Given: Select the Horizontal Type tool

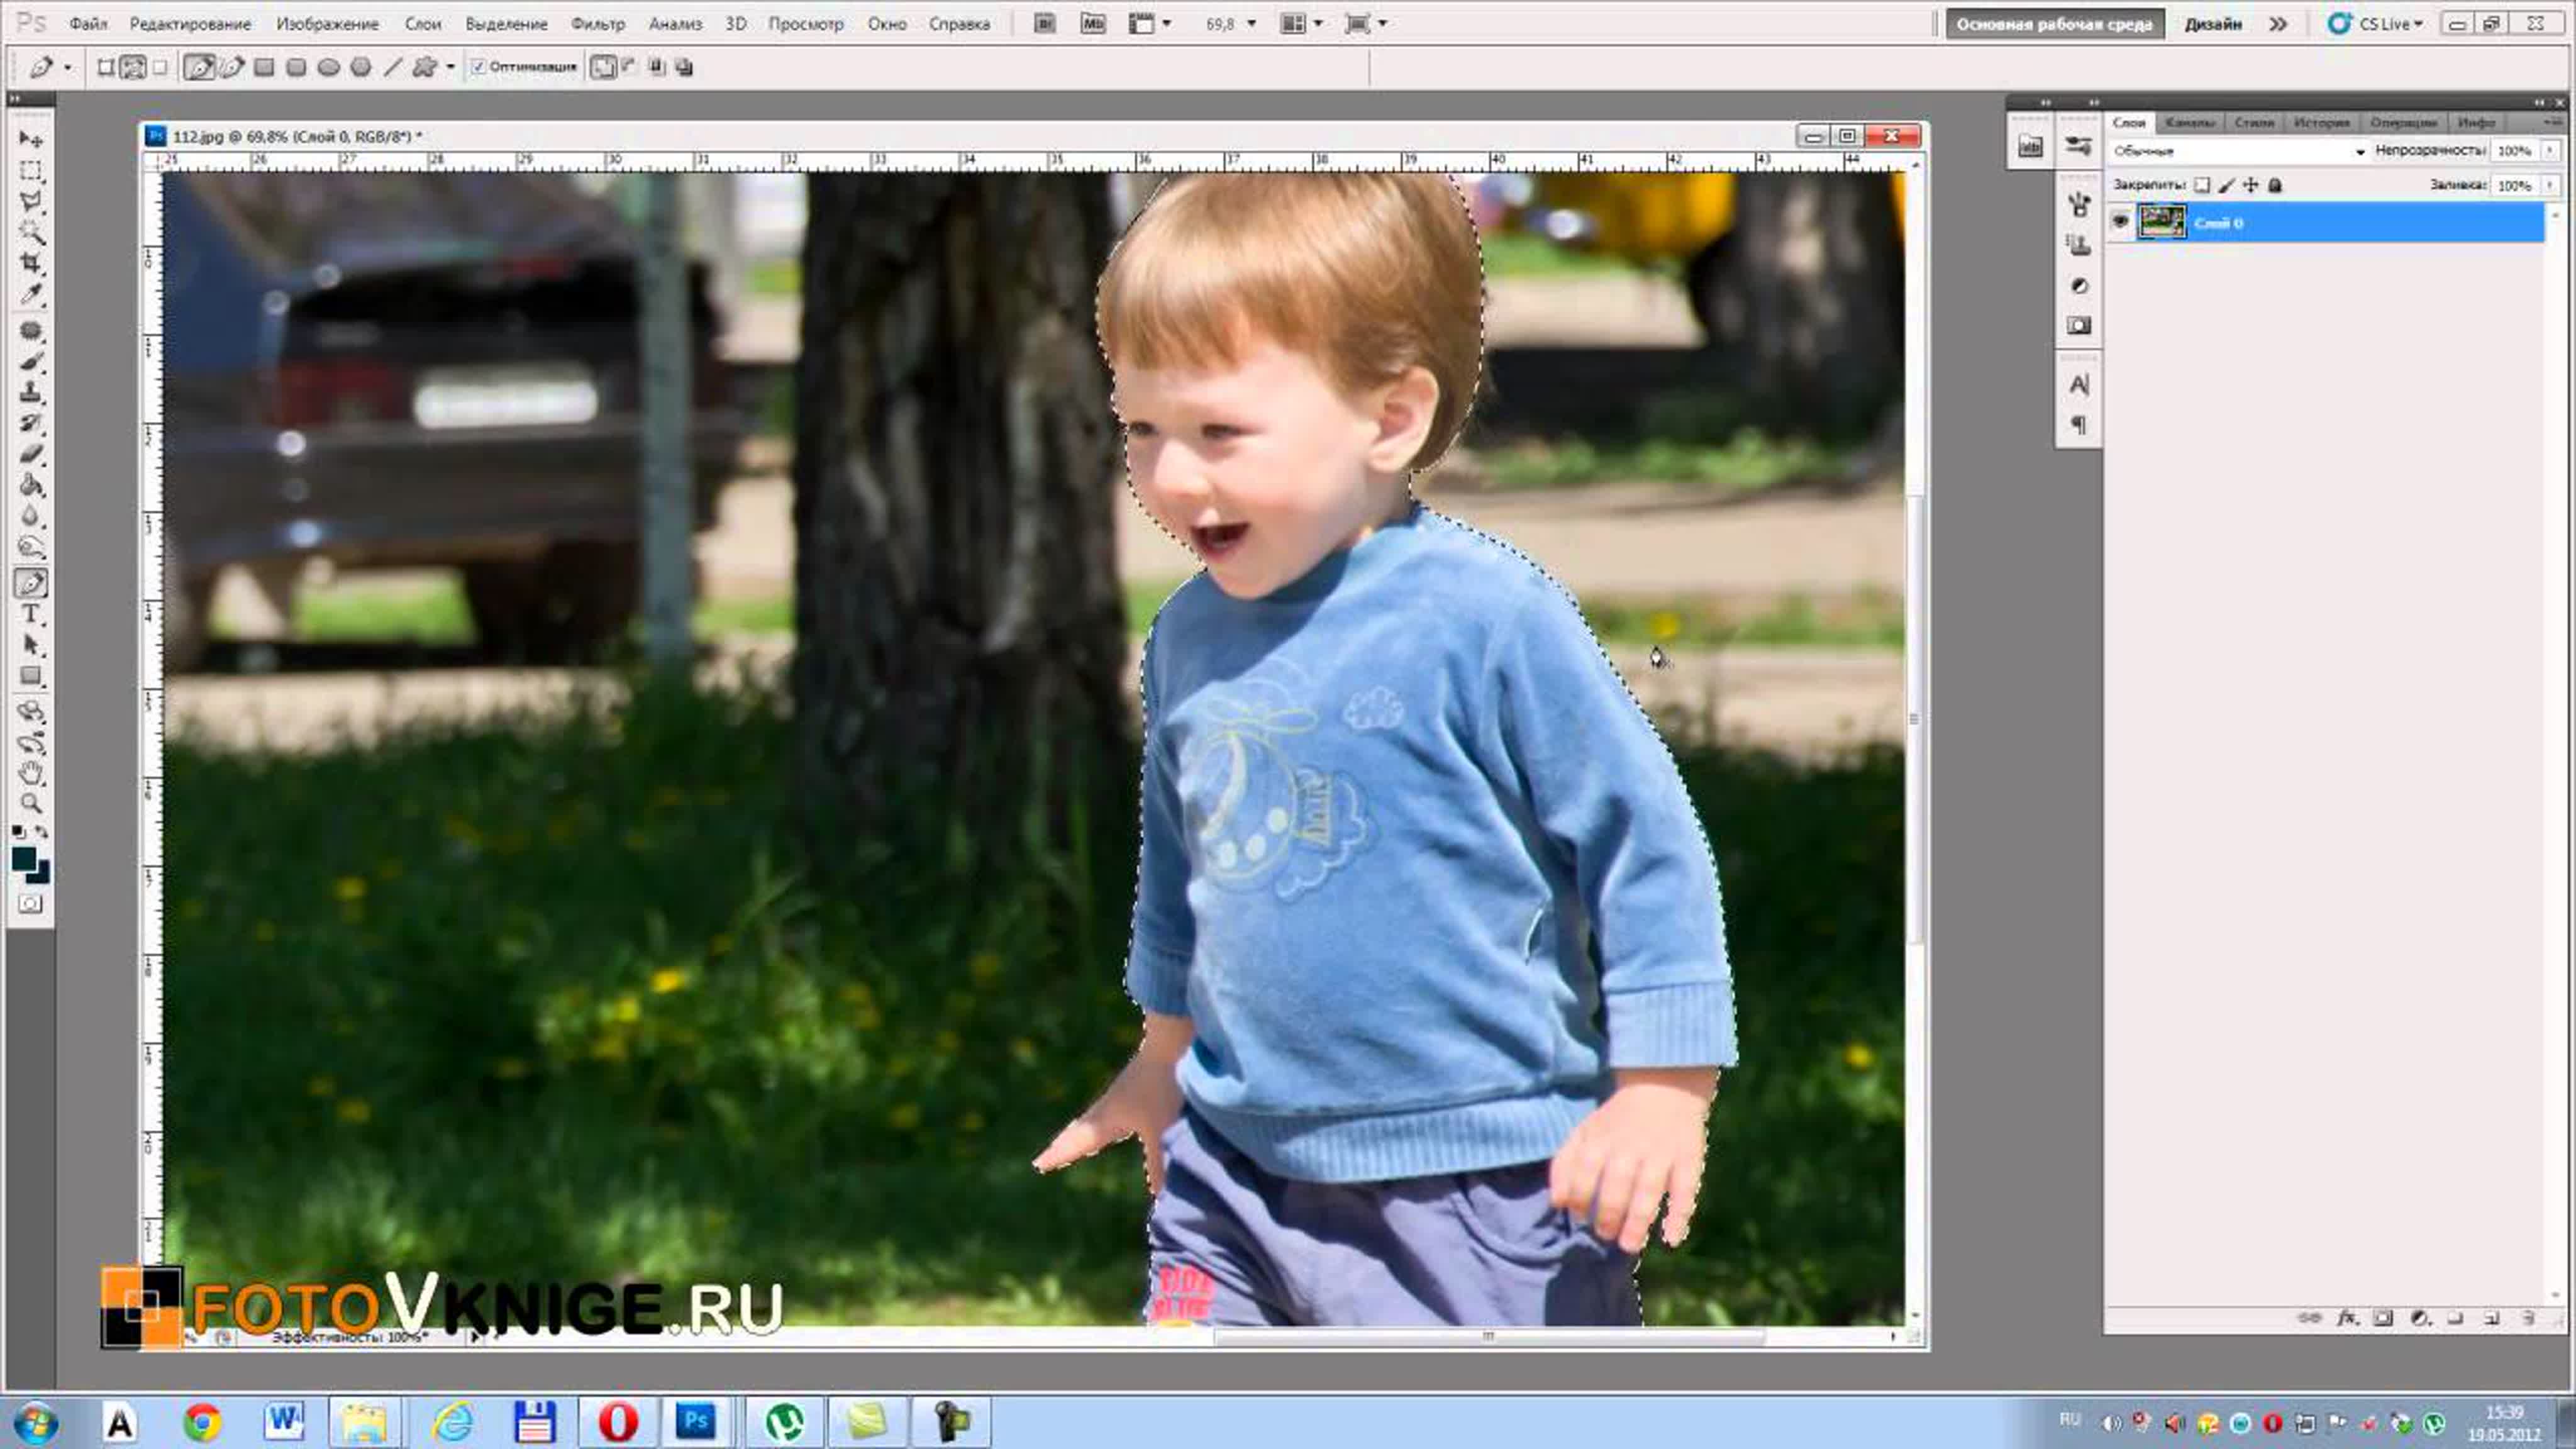Looking at the screenshot, I should pos(31,614).
